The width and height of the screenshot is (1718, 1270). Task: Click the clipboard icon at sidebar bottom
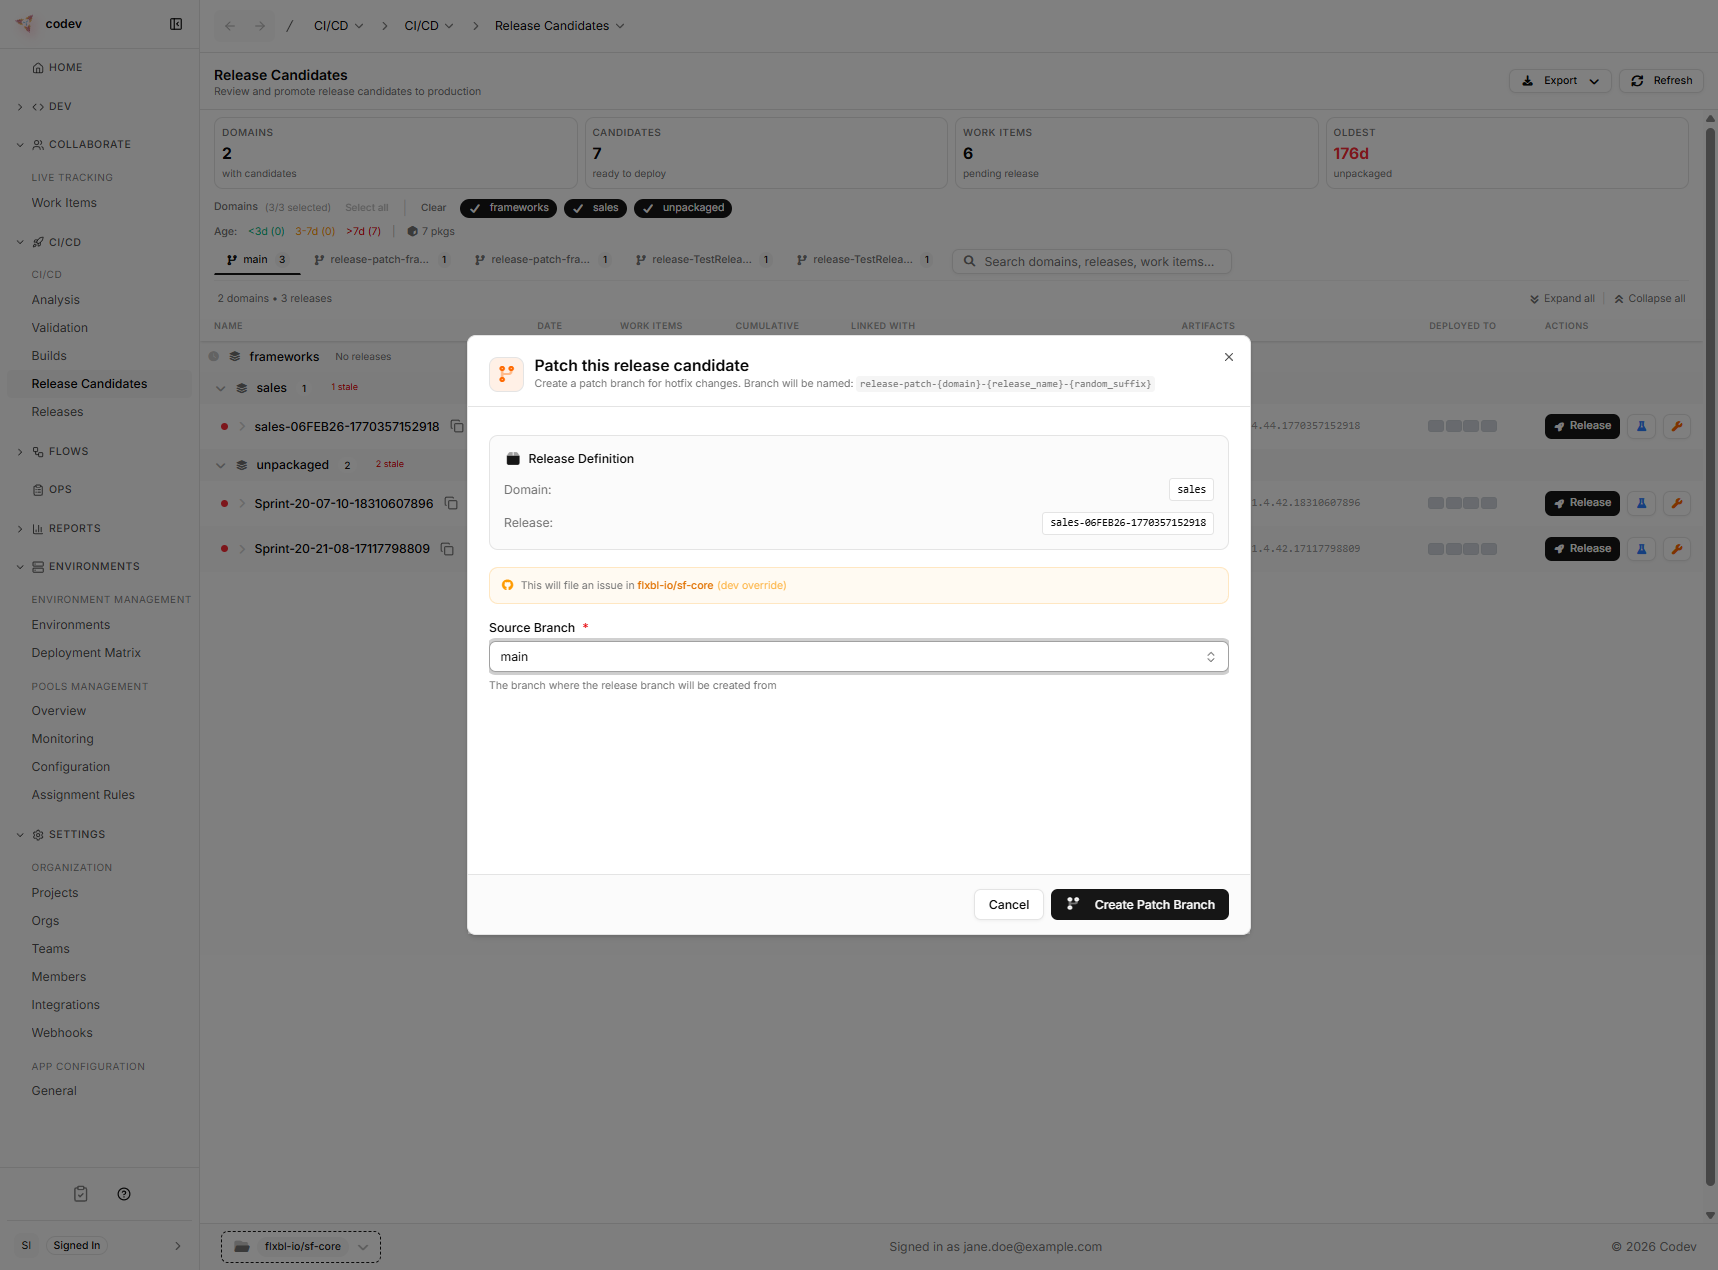pos(80,1194)
